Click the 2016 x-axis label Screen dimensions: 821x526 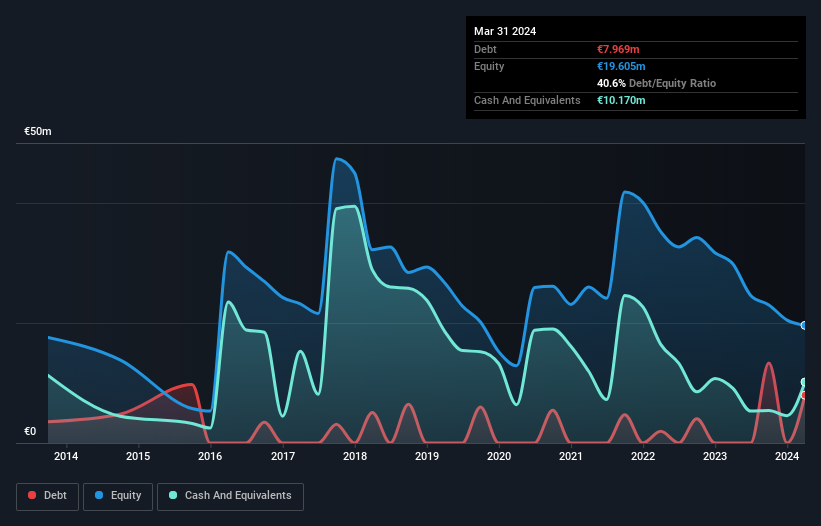coord(210,456)
